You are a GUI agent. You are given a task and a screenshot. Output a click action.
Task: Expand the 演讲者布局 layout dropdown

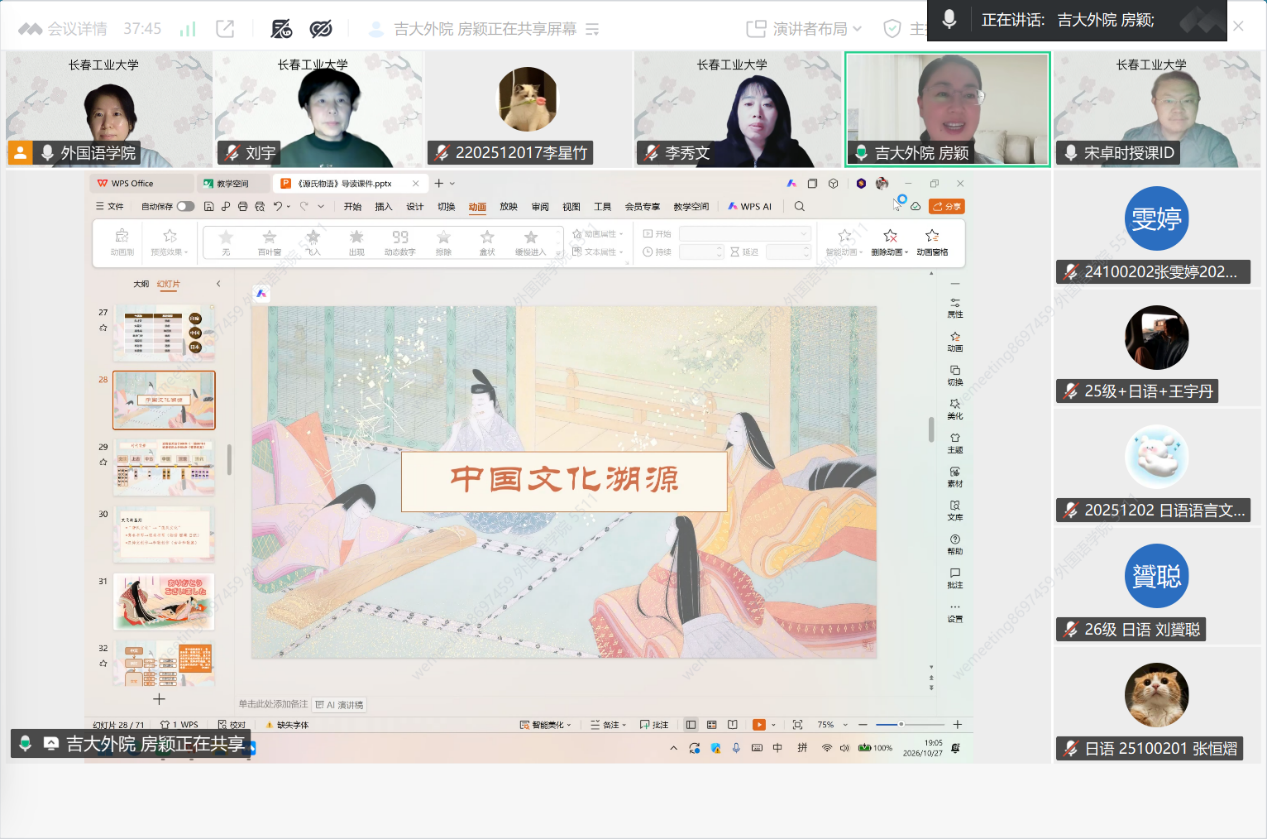click(805, 28)
